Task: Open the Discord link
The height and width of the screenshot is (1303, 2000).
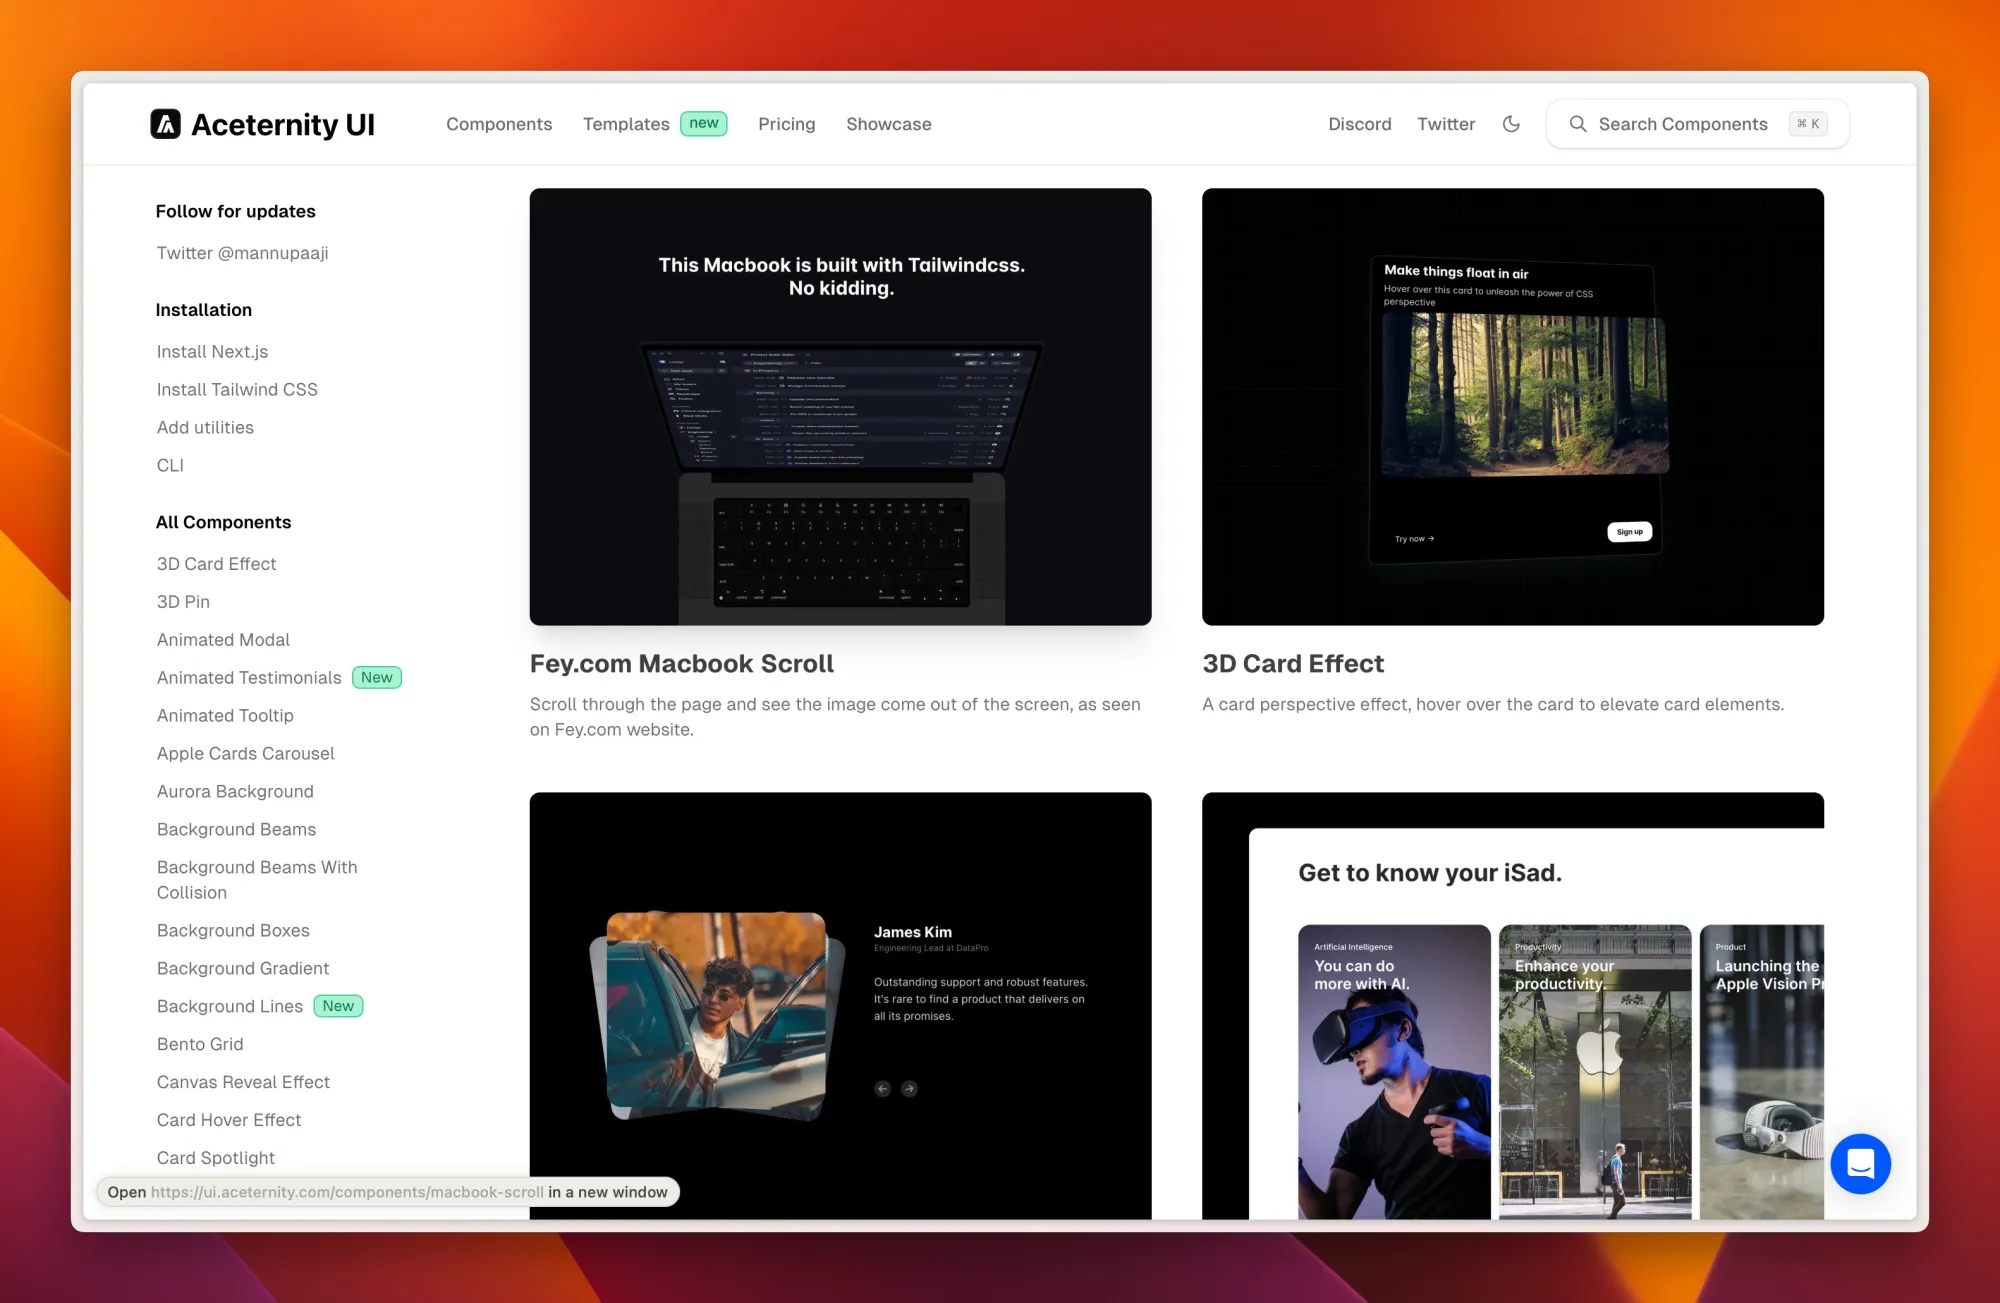Action: [1359, 124]
